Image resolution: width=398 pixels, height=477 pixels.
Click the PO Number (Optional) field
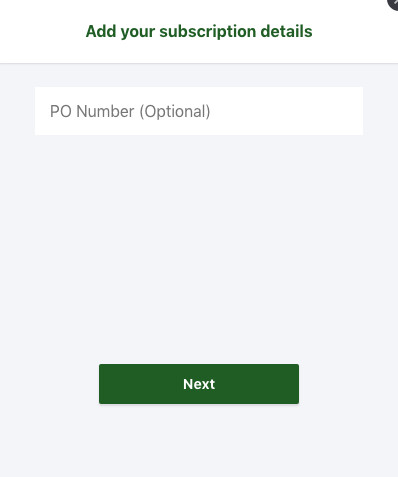[x=199, y=111]
